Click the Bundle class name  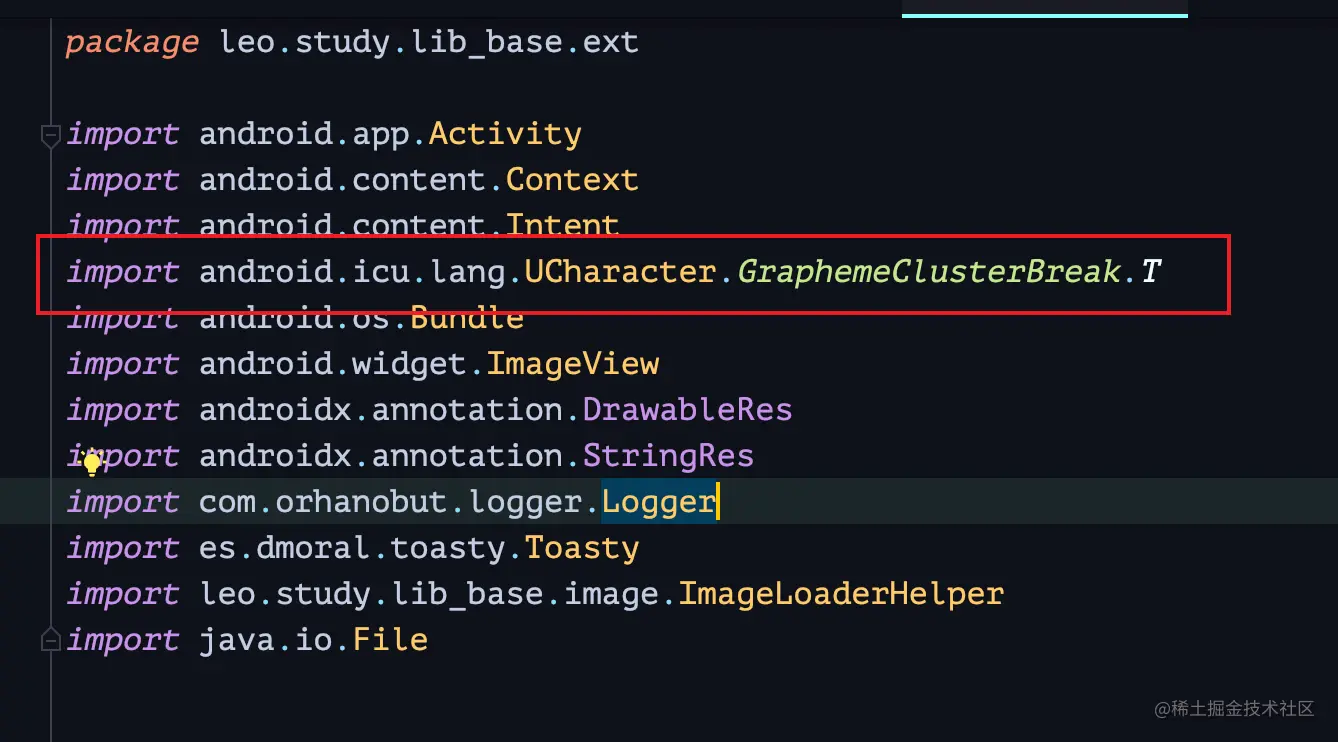tap(466, 319)
